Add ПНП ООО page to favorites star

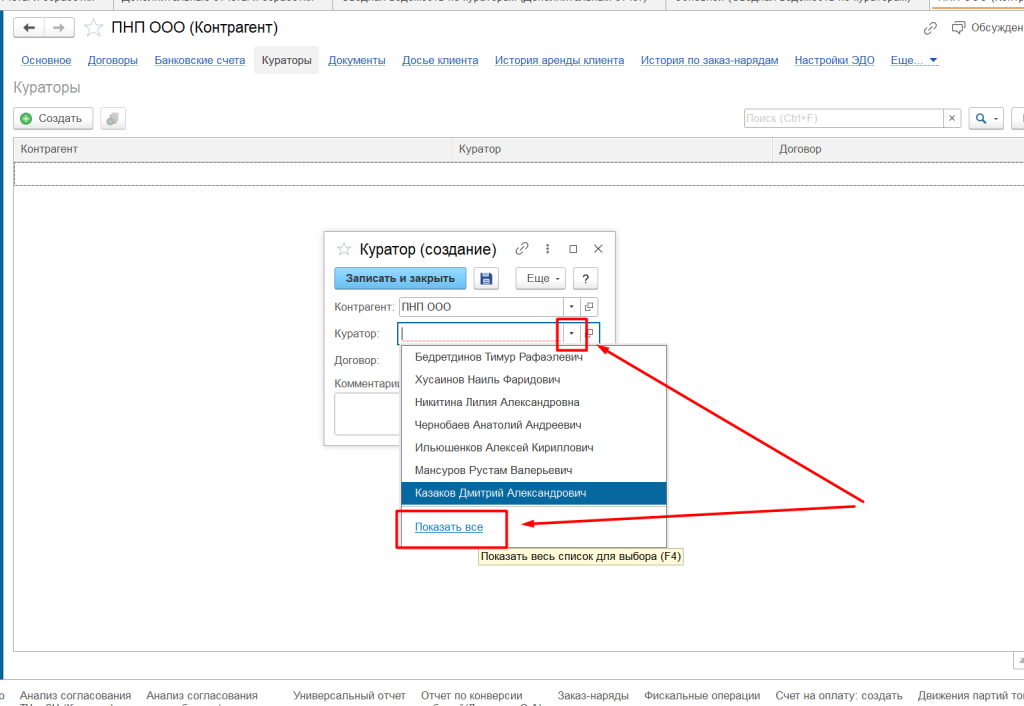click(93, 27)
